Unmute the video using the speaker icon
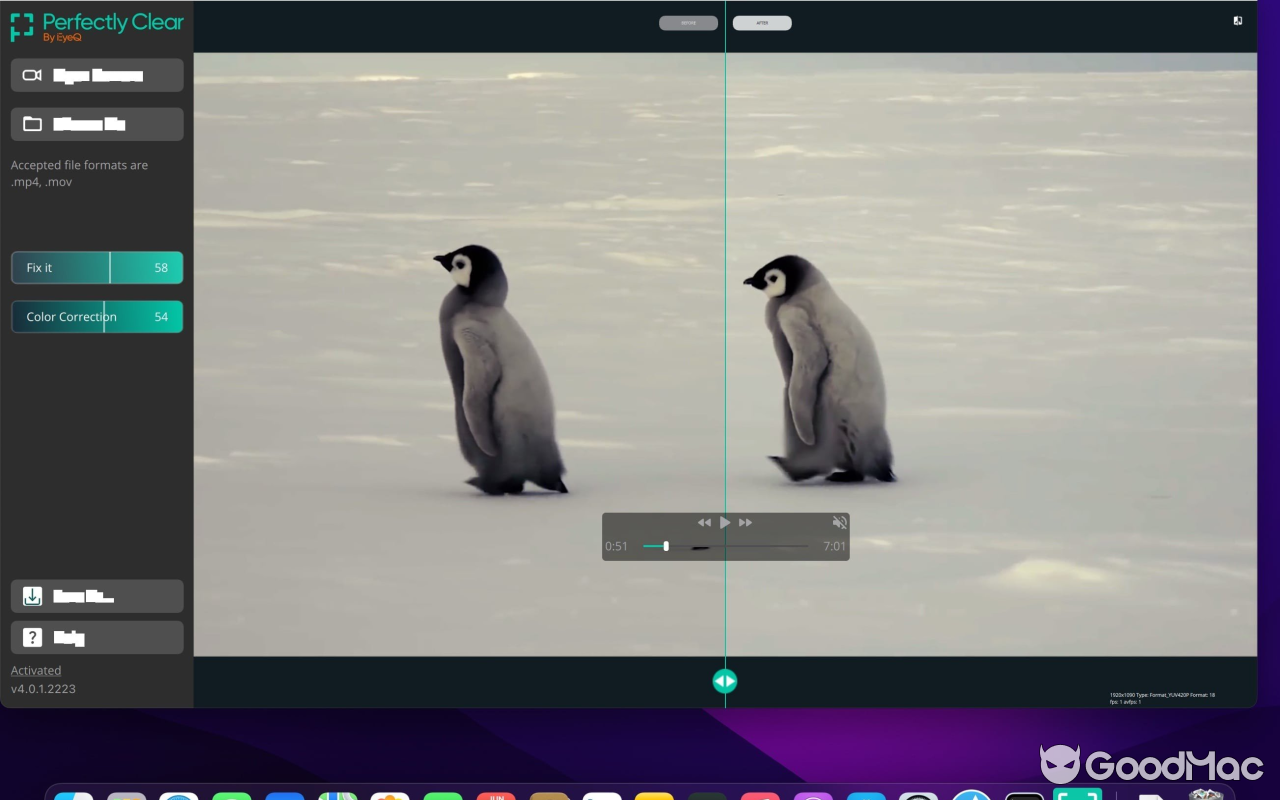Image resolution: width=1280 pixels, height=800 pixels. point(840,522)
